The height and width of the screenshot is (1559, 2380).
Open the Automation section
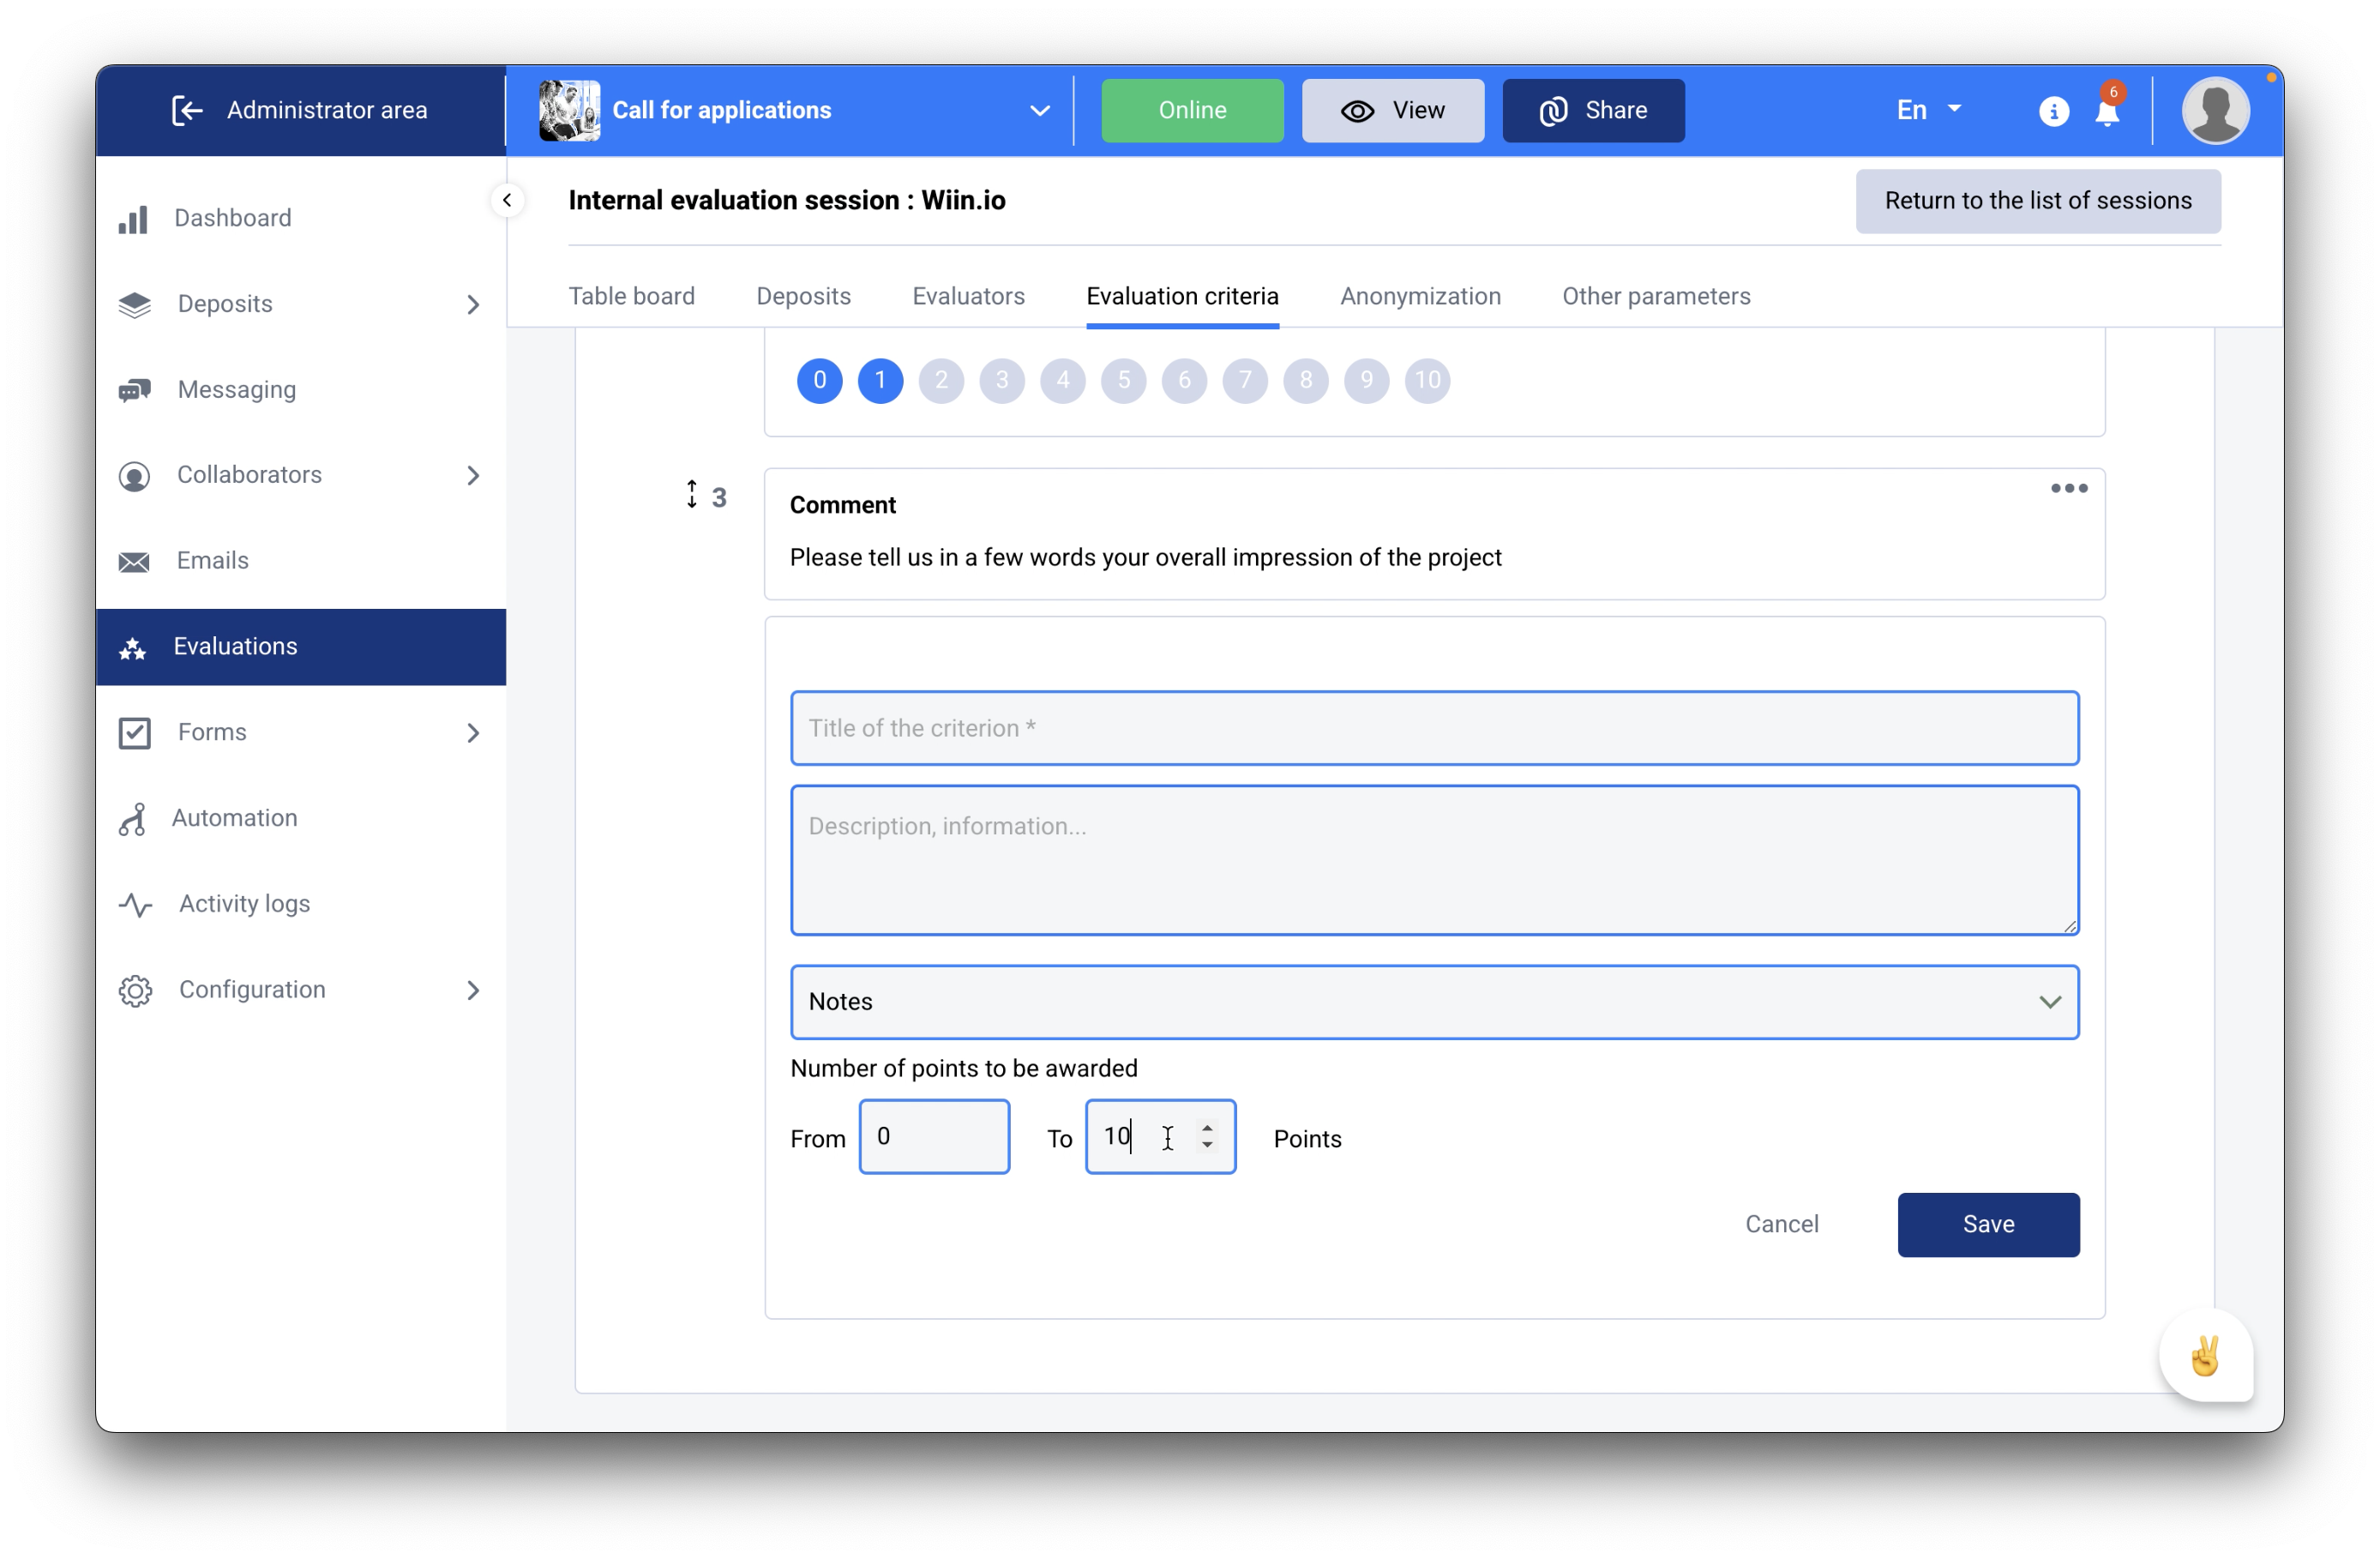234,817
